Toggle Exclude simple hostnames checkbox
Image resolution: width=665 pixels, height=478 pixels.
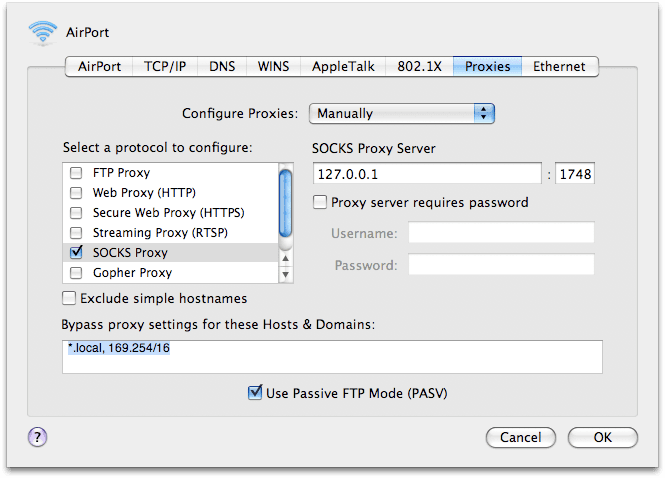pyautogui.click(x=69, y=298)
